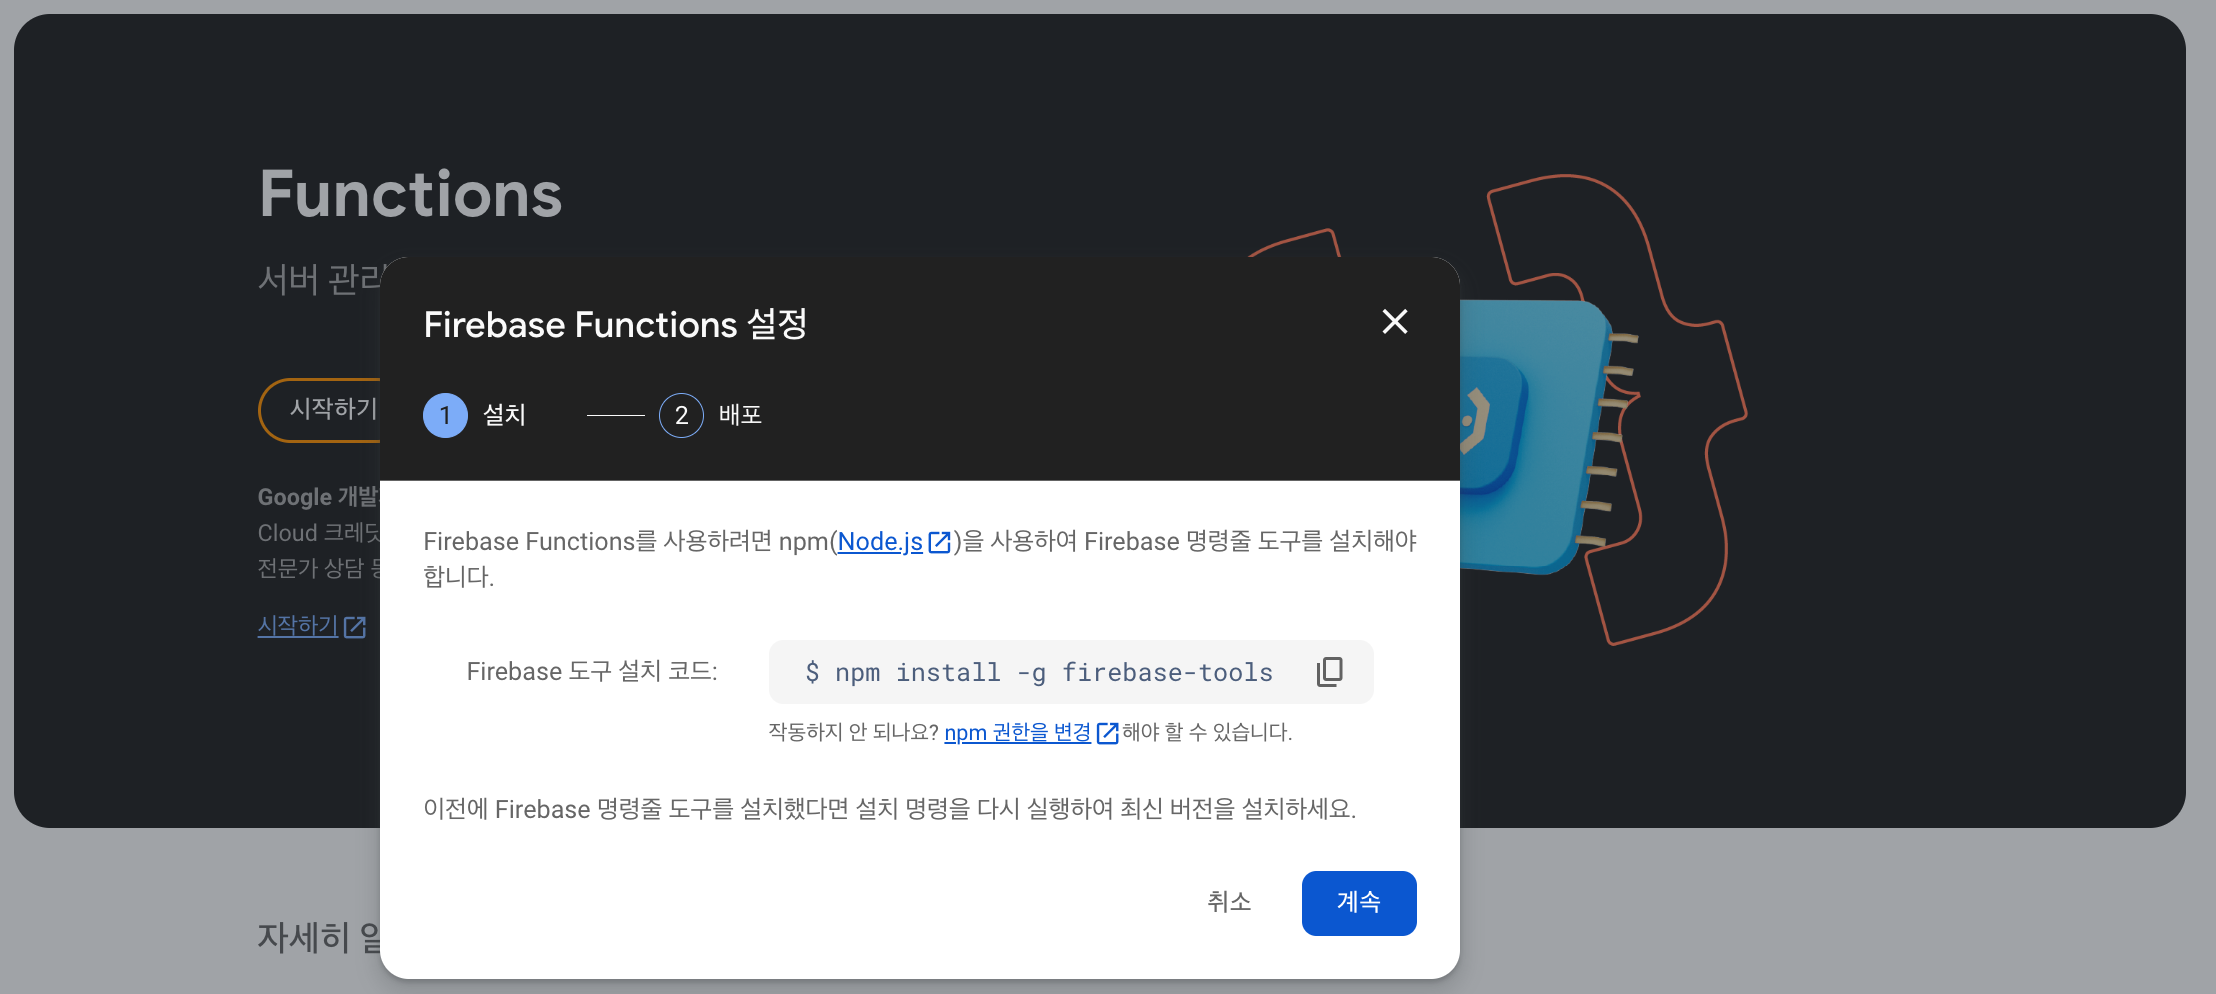Click the npm install -g firebase-tools command text
This screenshot has height=994, width=2216.
click(x=1039, y=672)
